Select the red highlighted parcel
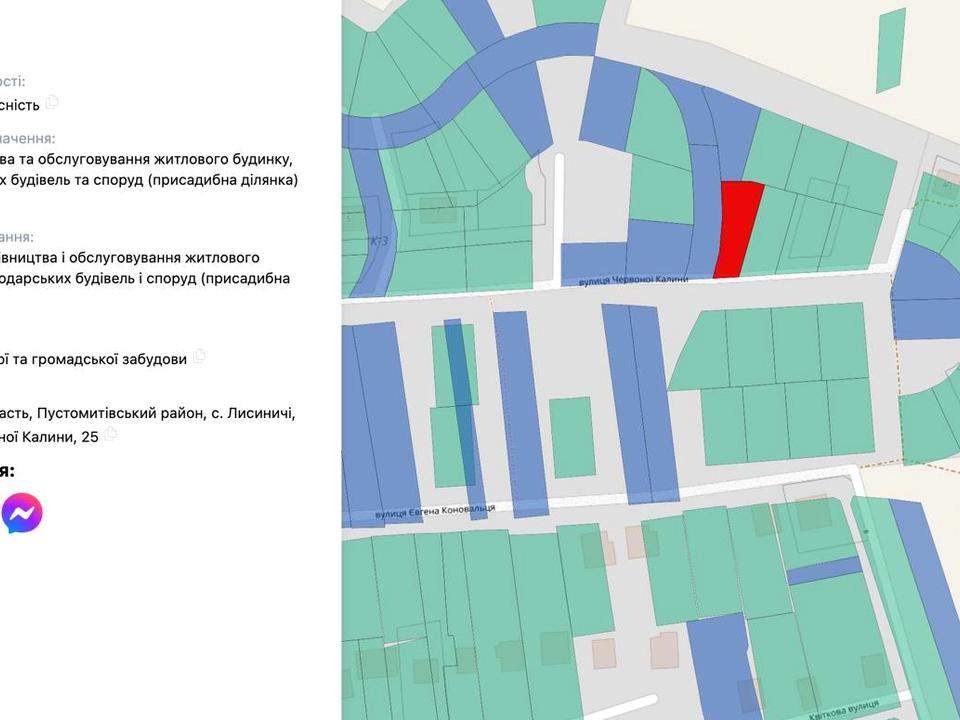This screenshot has height=720, width=960. (x=738, y=230)
